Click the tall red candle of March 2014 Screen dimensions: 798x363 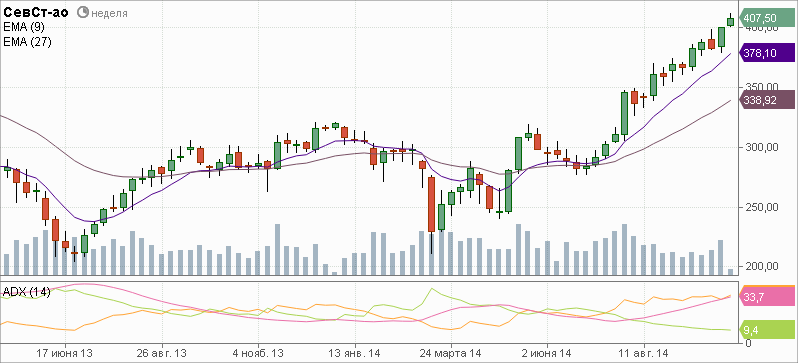point(432,204)
